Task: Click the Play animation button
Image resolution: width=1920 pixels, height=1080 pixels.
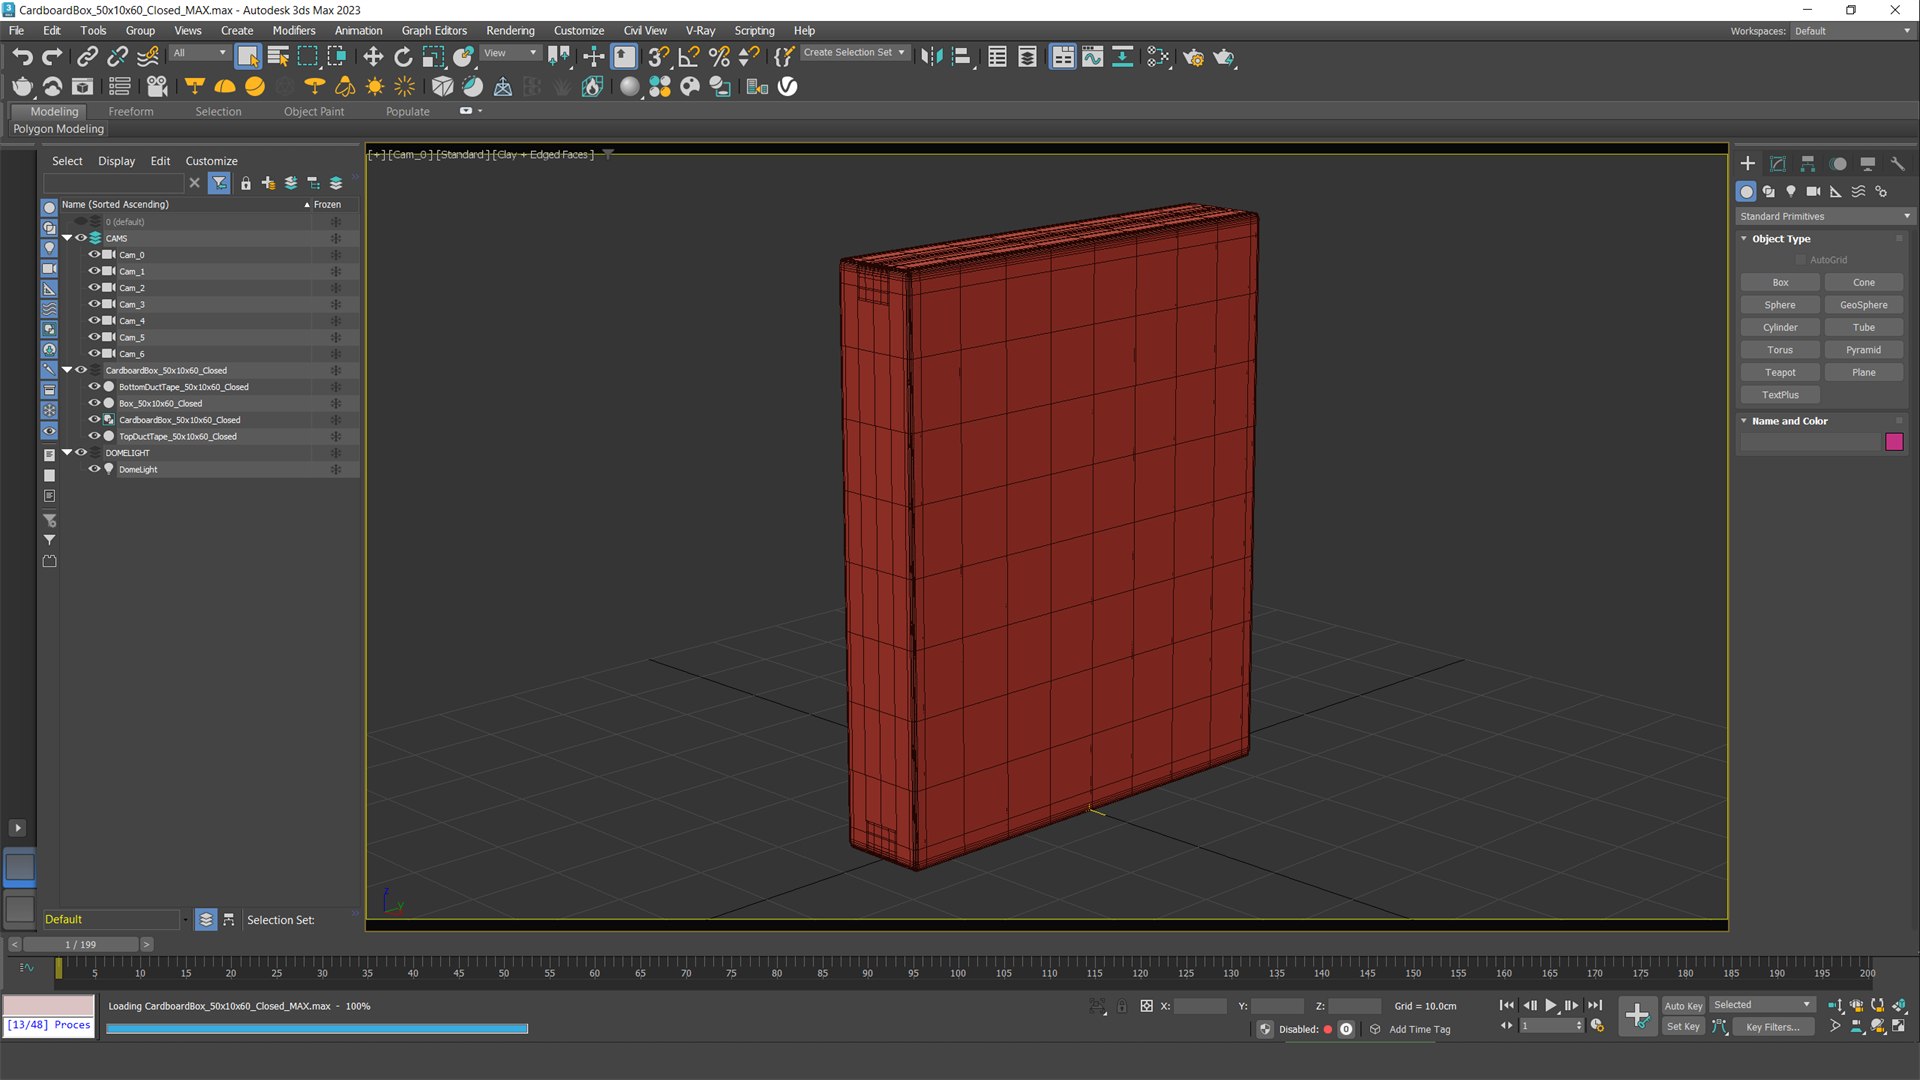Action: click(x=1550, y=1005)
